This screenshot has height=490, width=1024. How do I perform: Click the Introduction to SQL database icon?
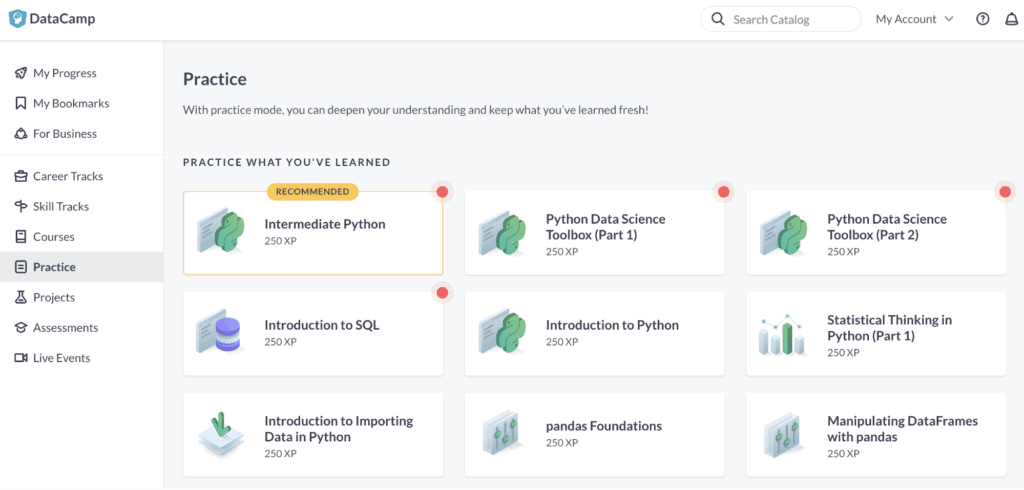coord(220,332)
